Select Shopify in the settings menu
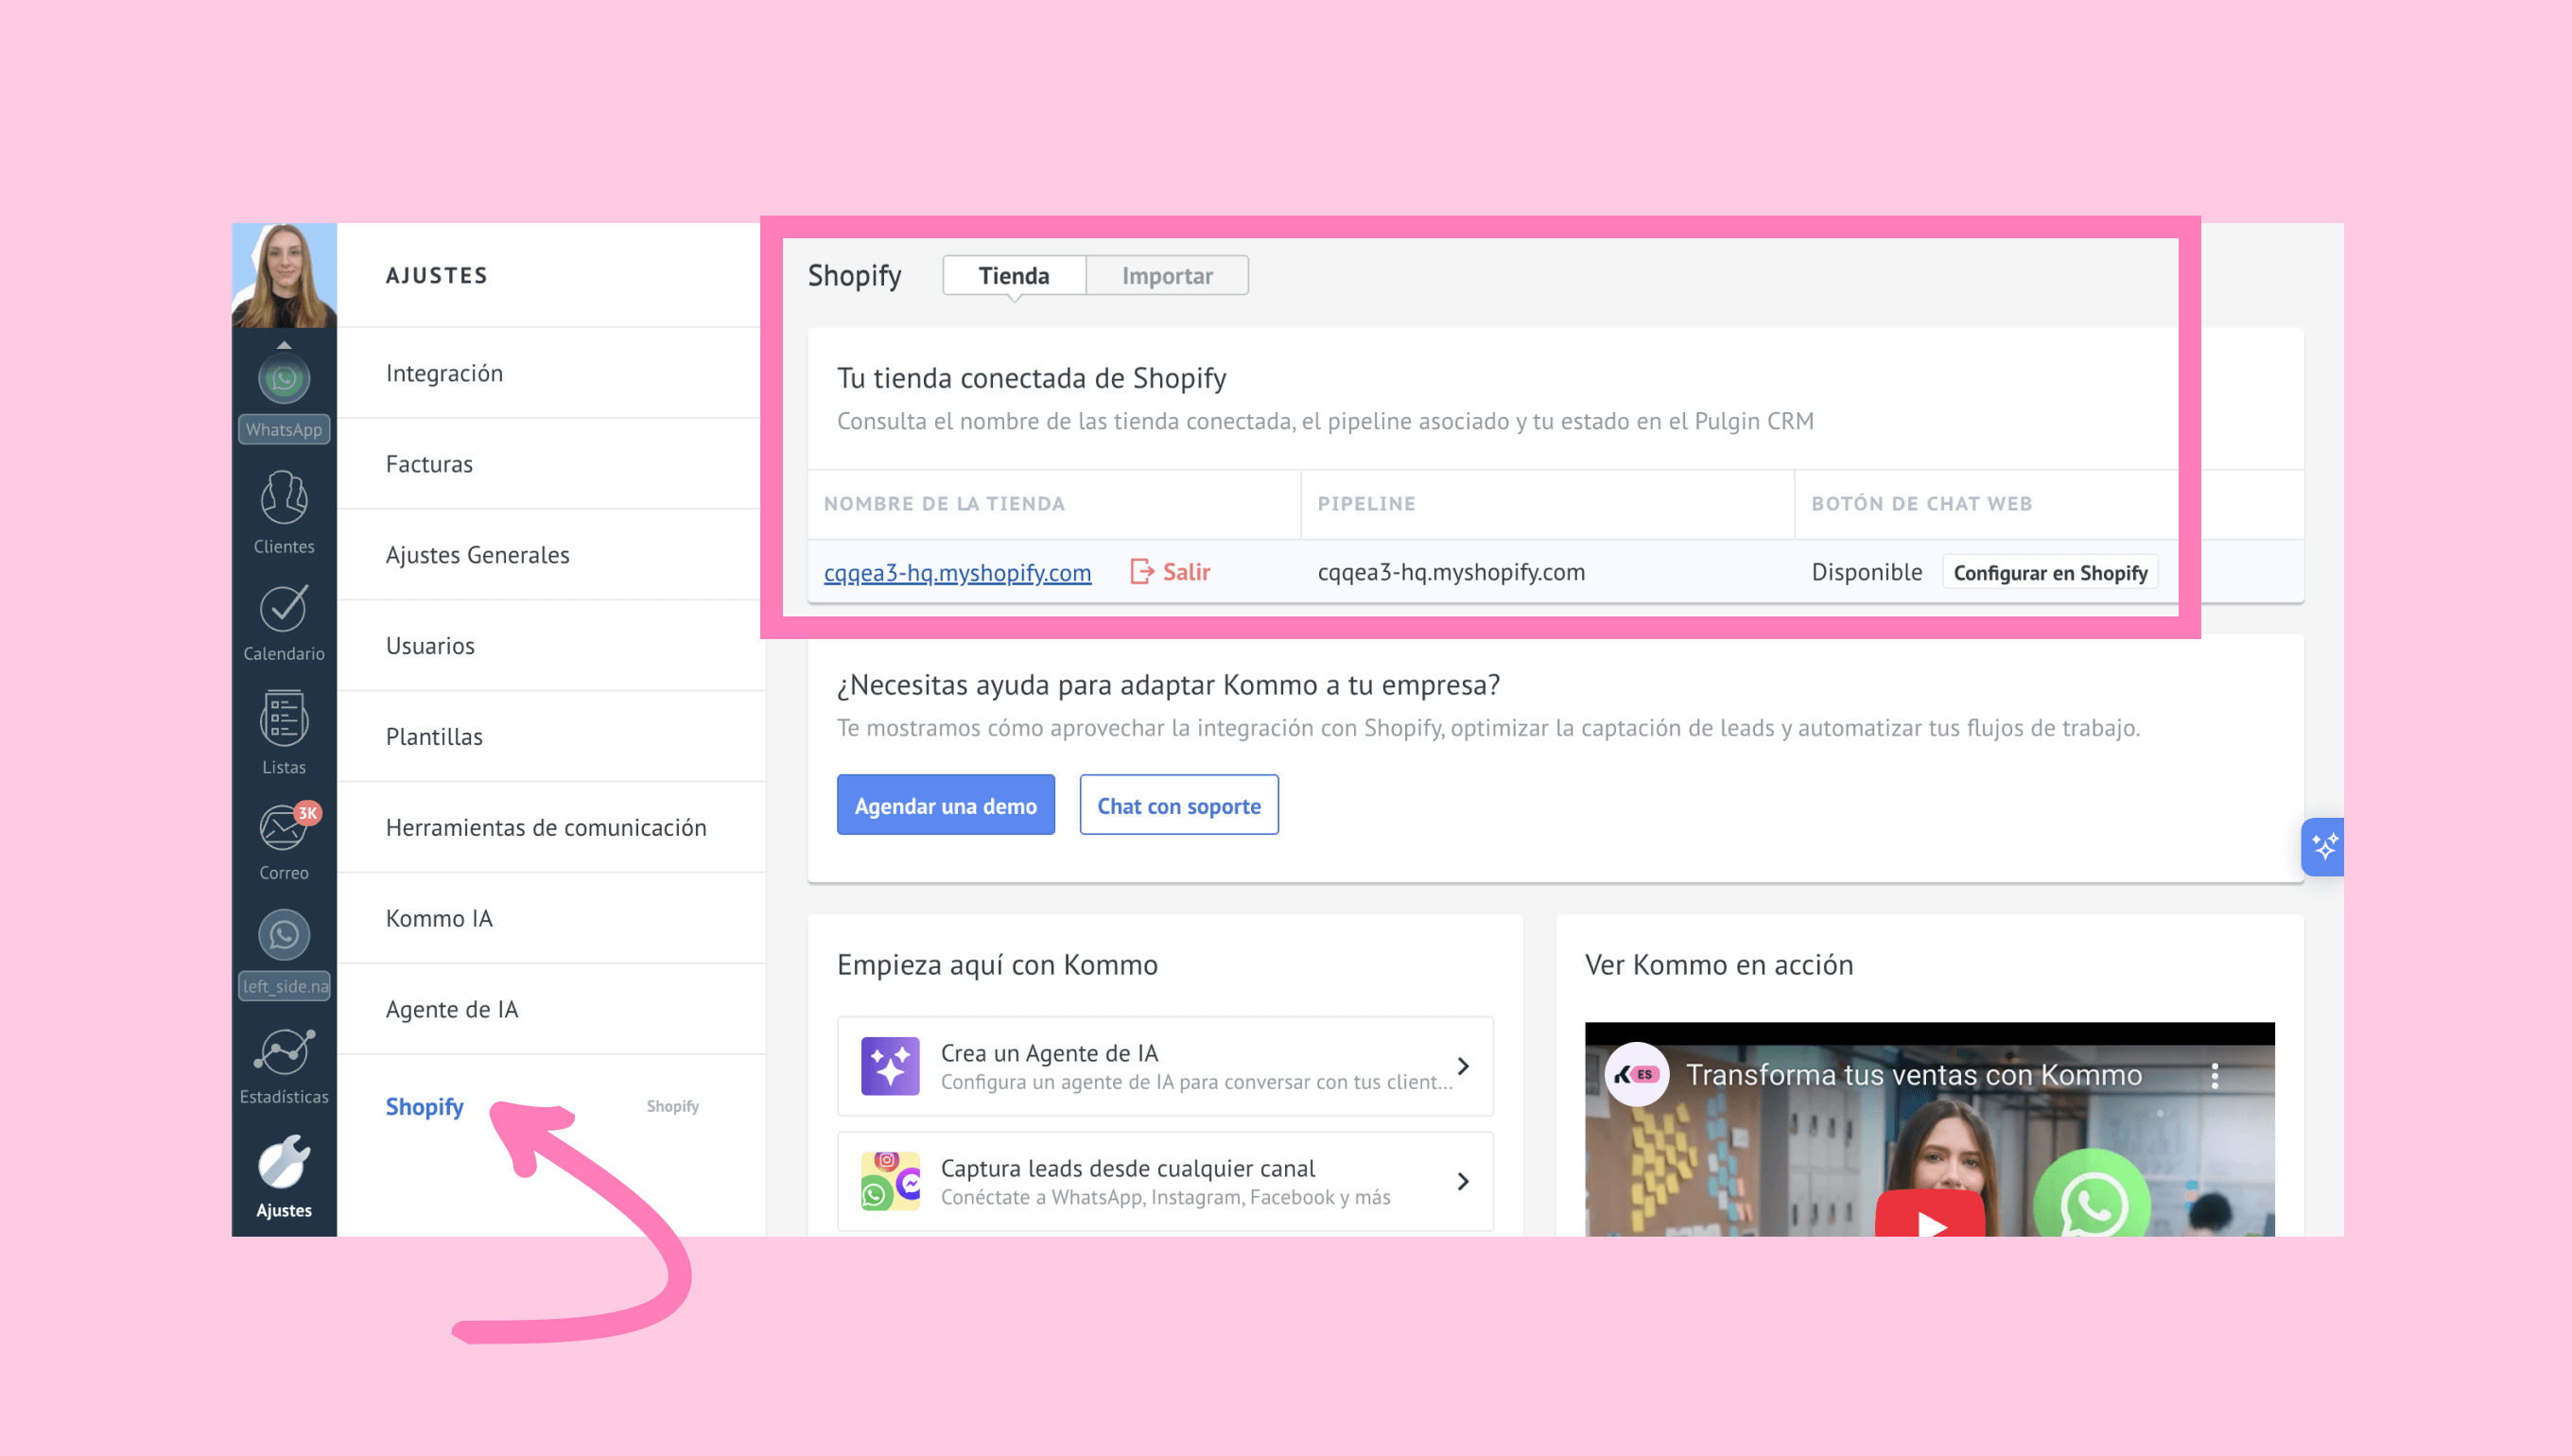Image resolution: width=2572 pixels, height=1456 pixels. click(x=425, y=1106)
